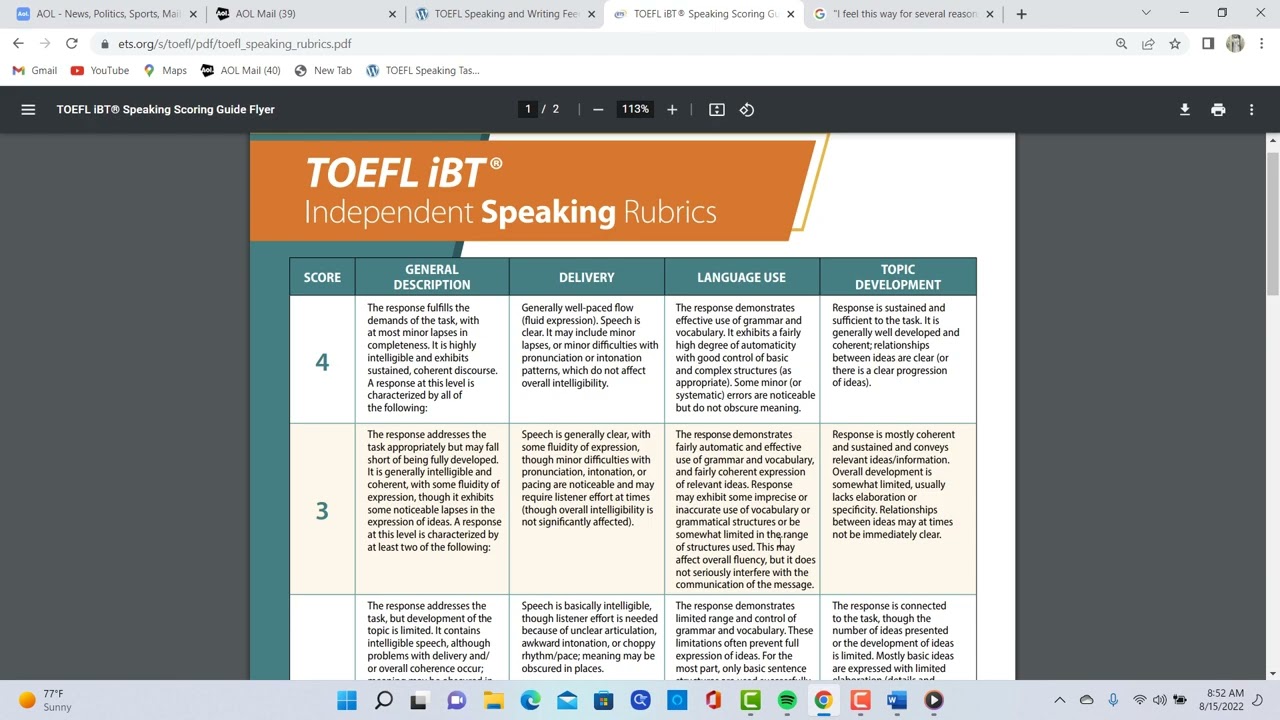The image size is (1280, 720).
Task: Open Wi-Fi network settings in tray
Action: click(1139, 700)
